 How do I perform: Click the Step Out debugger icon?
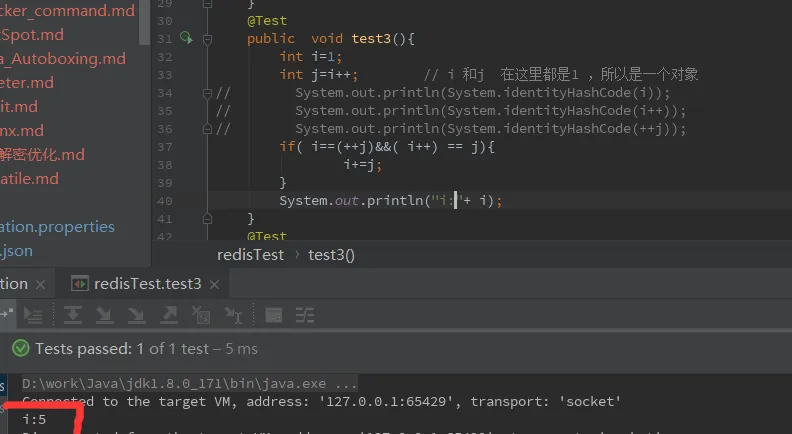coord(169,315)
